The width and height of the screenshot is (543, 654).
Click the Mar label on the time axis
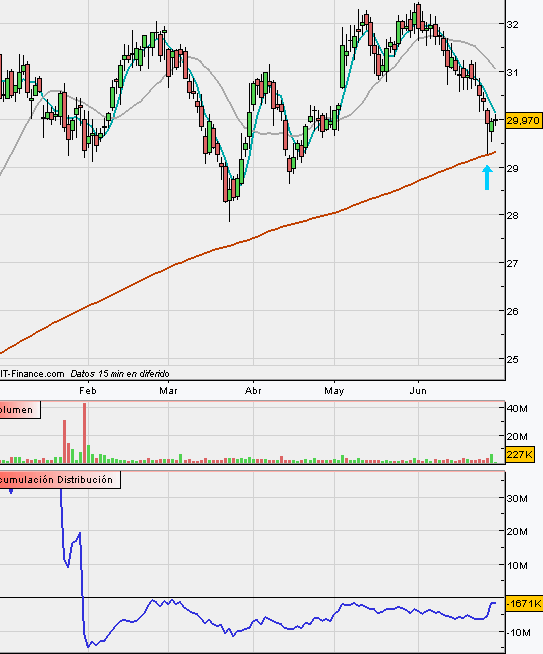click(168, 390)
